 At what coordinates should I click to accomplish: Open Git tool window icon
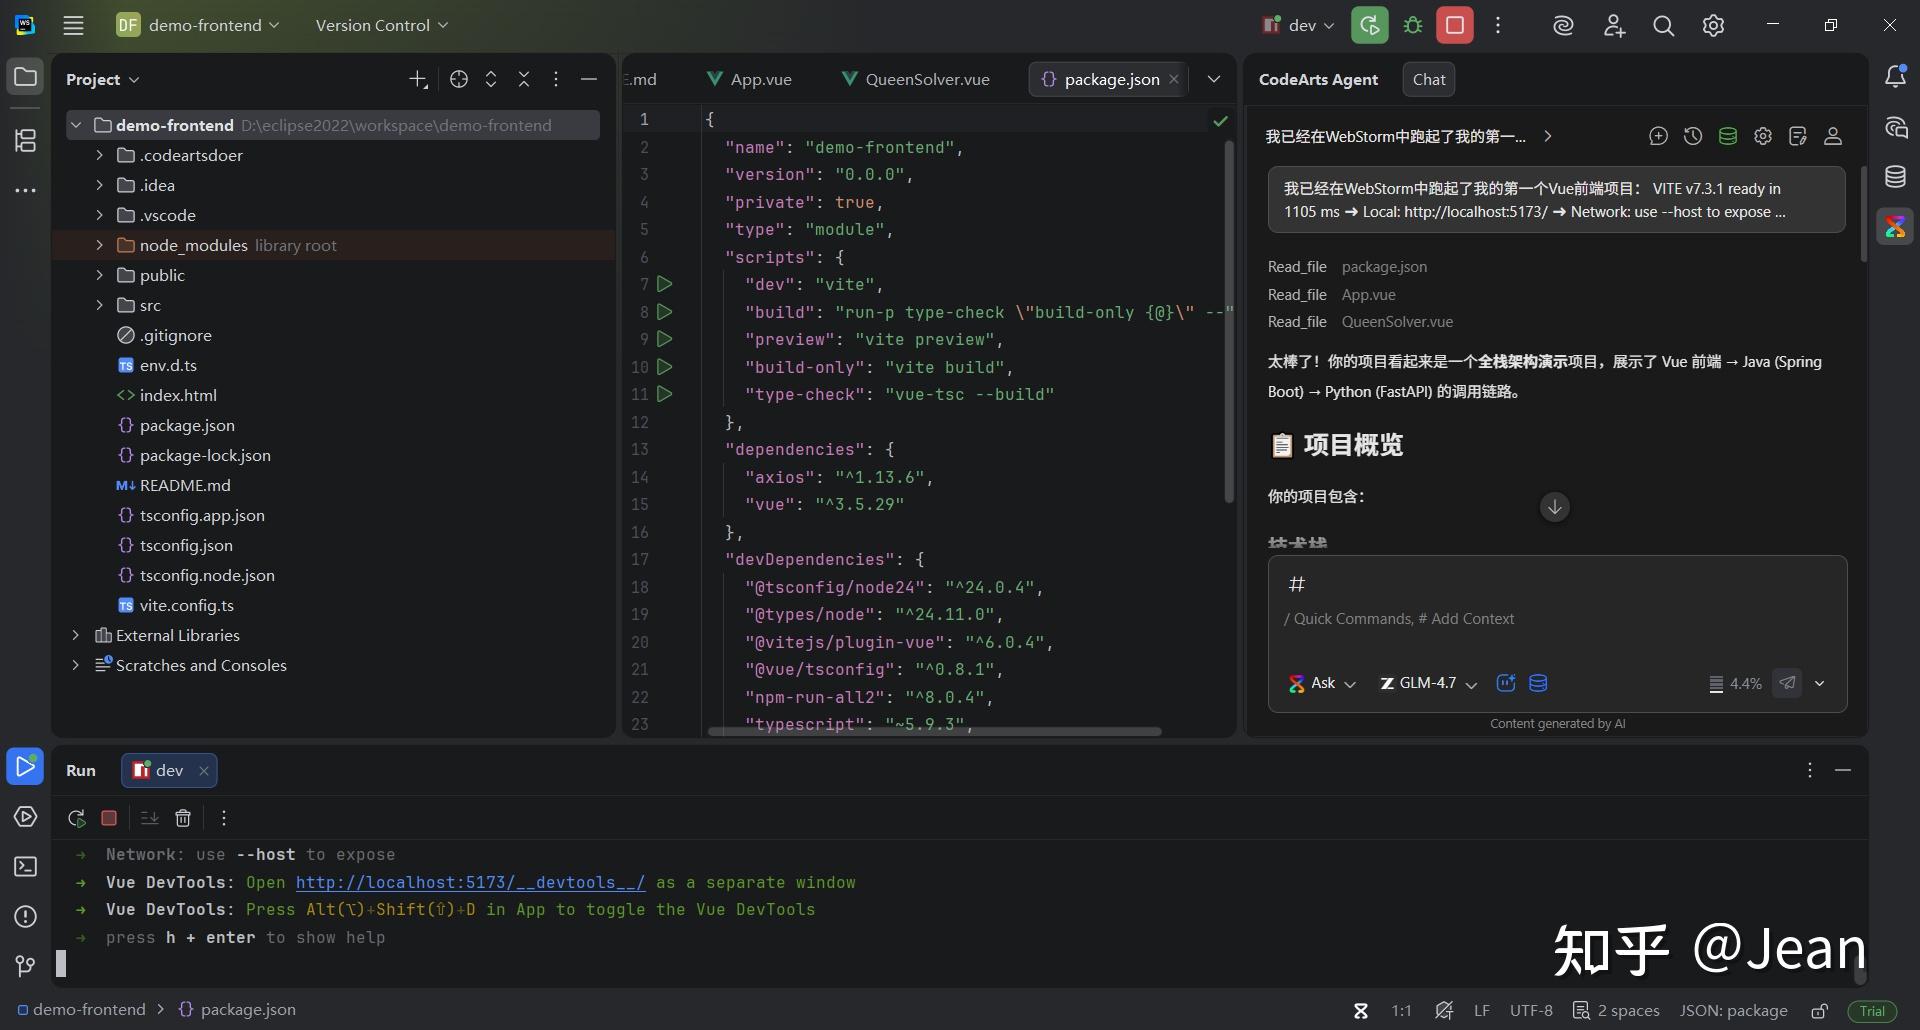26,965
